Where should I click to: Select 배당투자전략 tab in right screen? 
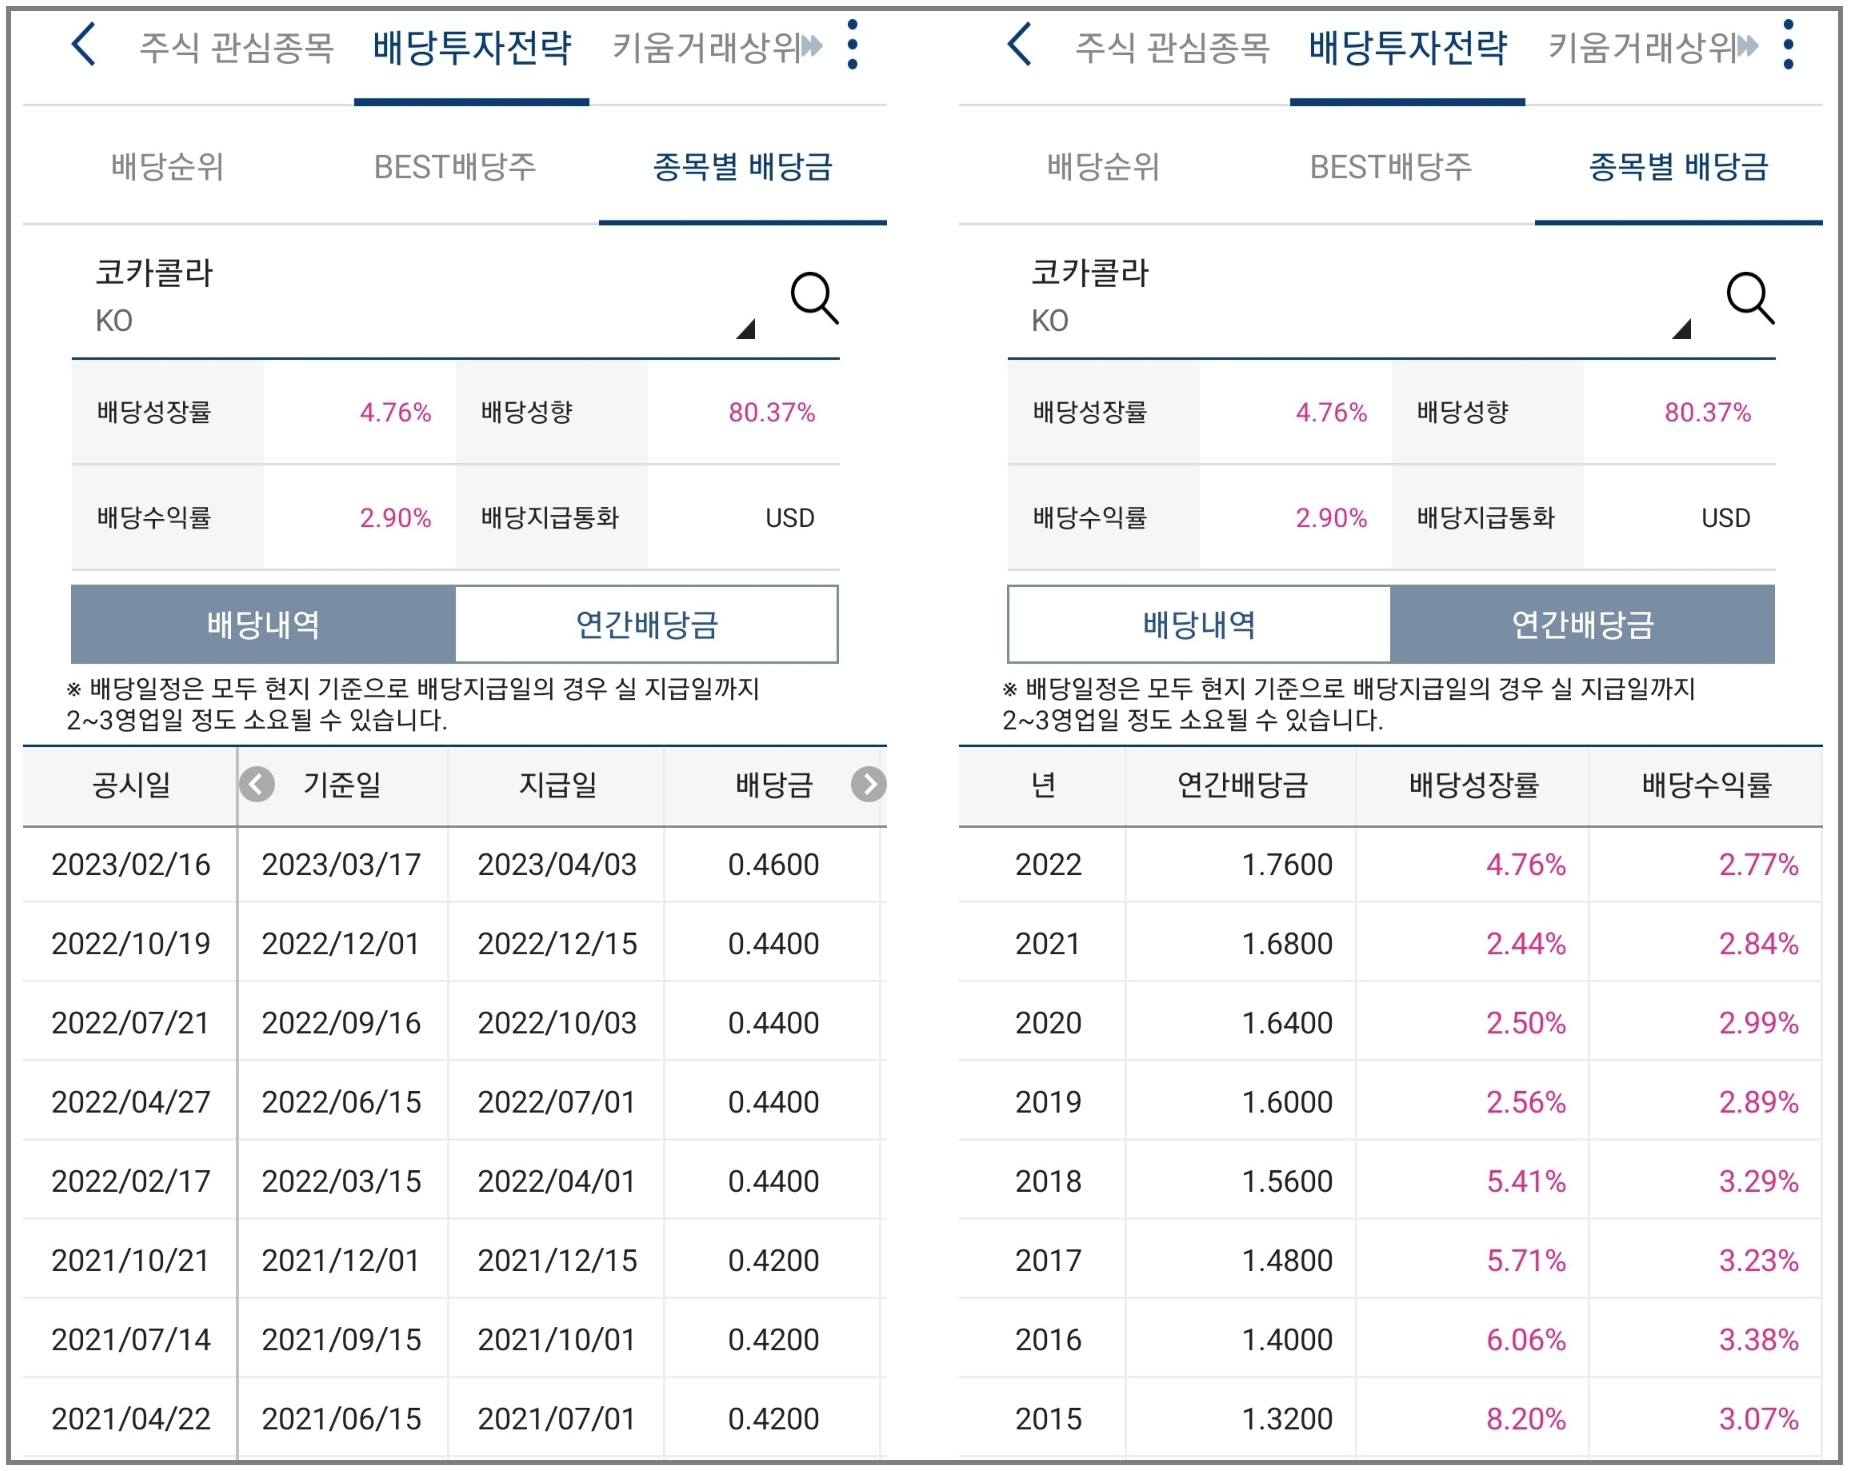tap(1408, 47)
